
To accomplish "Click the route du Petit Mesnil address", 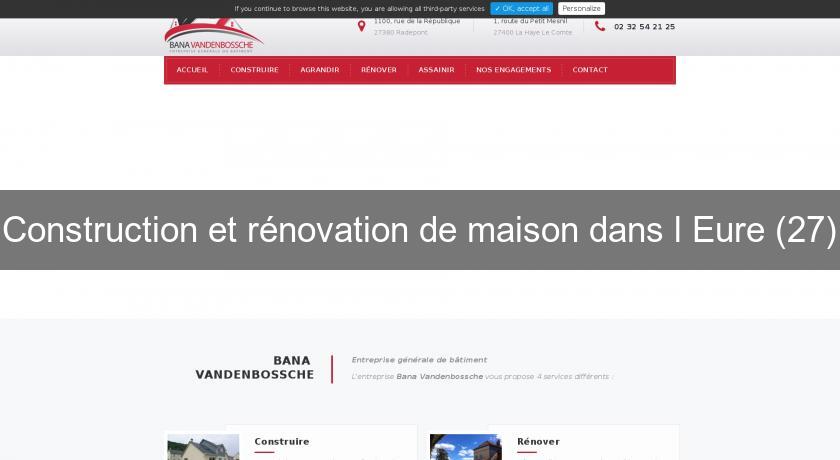I will tap(530, 21).
